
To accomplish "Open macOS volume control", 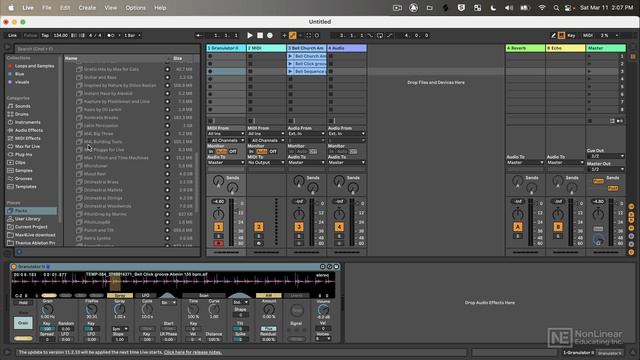I will tap(509, 8).
